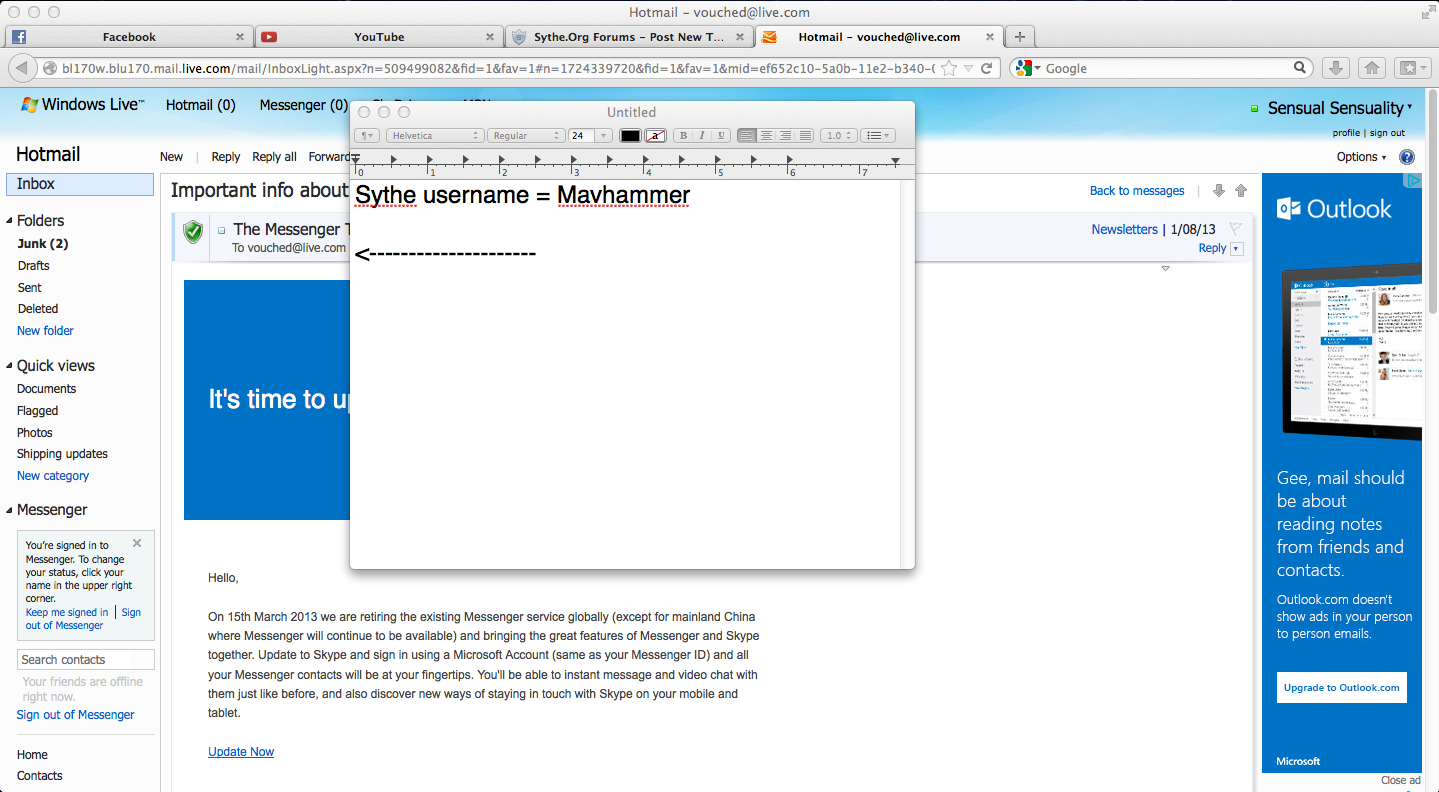Open the list bullets dropdown
Screen dimensions: 1439x792
click(x=878, y=136)
